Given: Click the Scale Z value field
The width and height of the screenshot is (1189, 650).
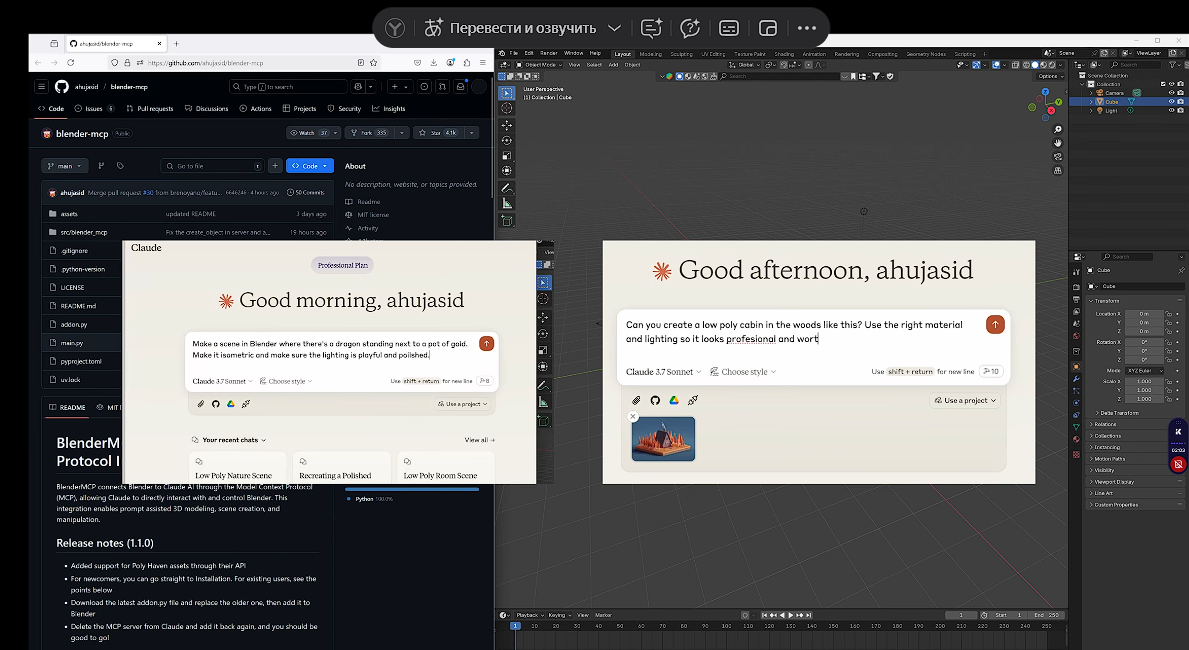Looking at the screenshot, I should pos(1144,399).
